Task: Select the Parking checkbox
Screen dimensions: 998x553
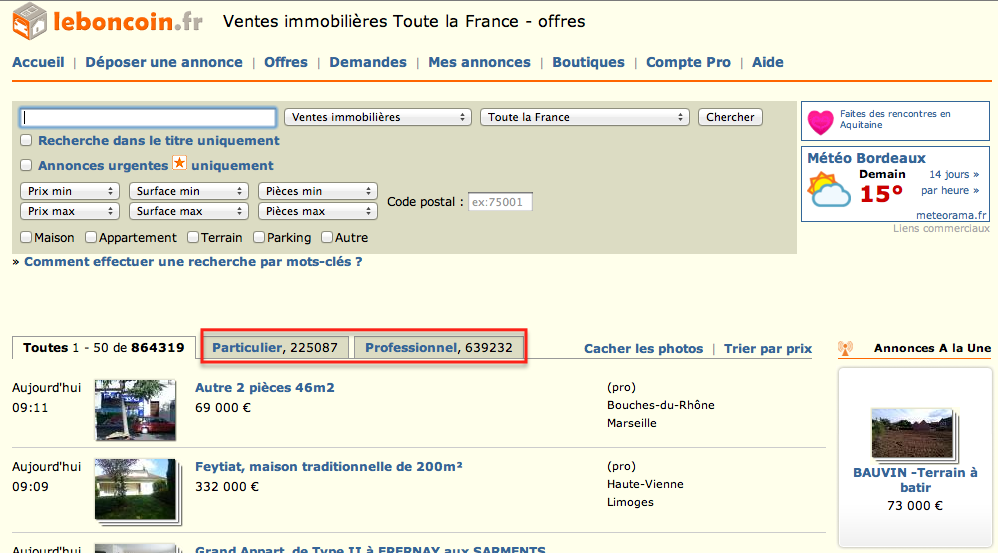Action: click(259, 237)
